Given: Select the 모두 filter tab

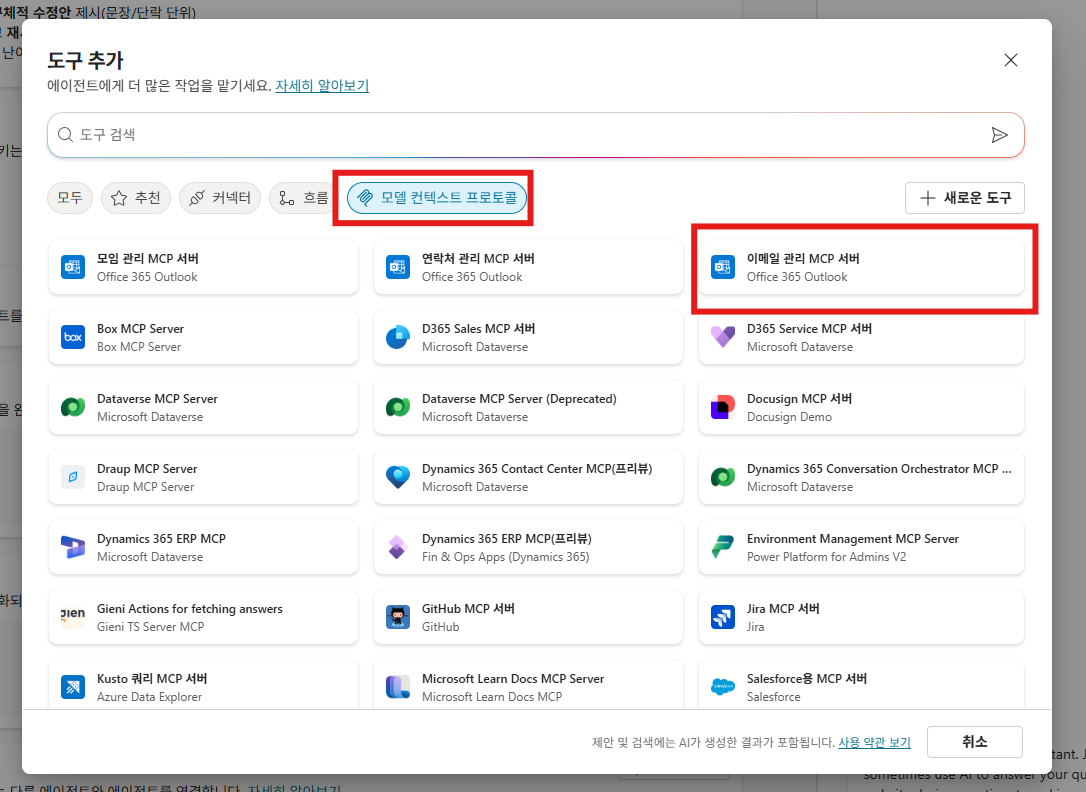Looking at the screenshot, I should 70,198.
